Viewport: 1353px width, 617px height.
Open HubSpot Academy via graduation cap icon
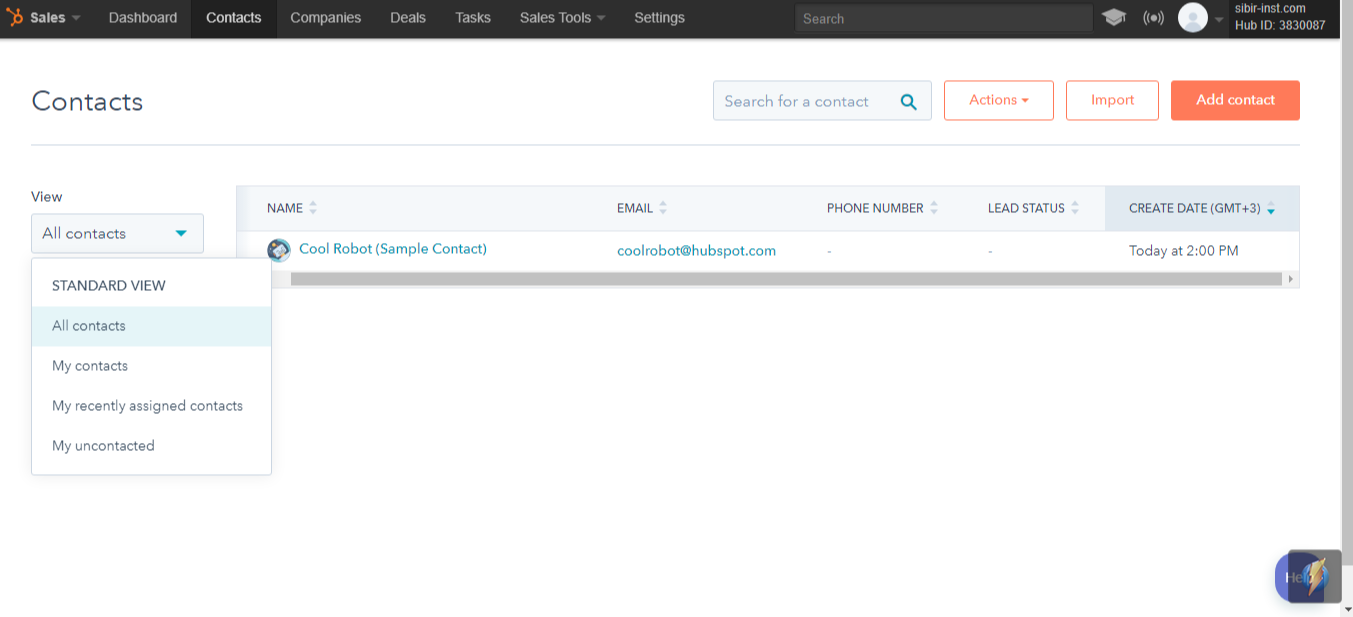point(1113,17)
